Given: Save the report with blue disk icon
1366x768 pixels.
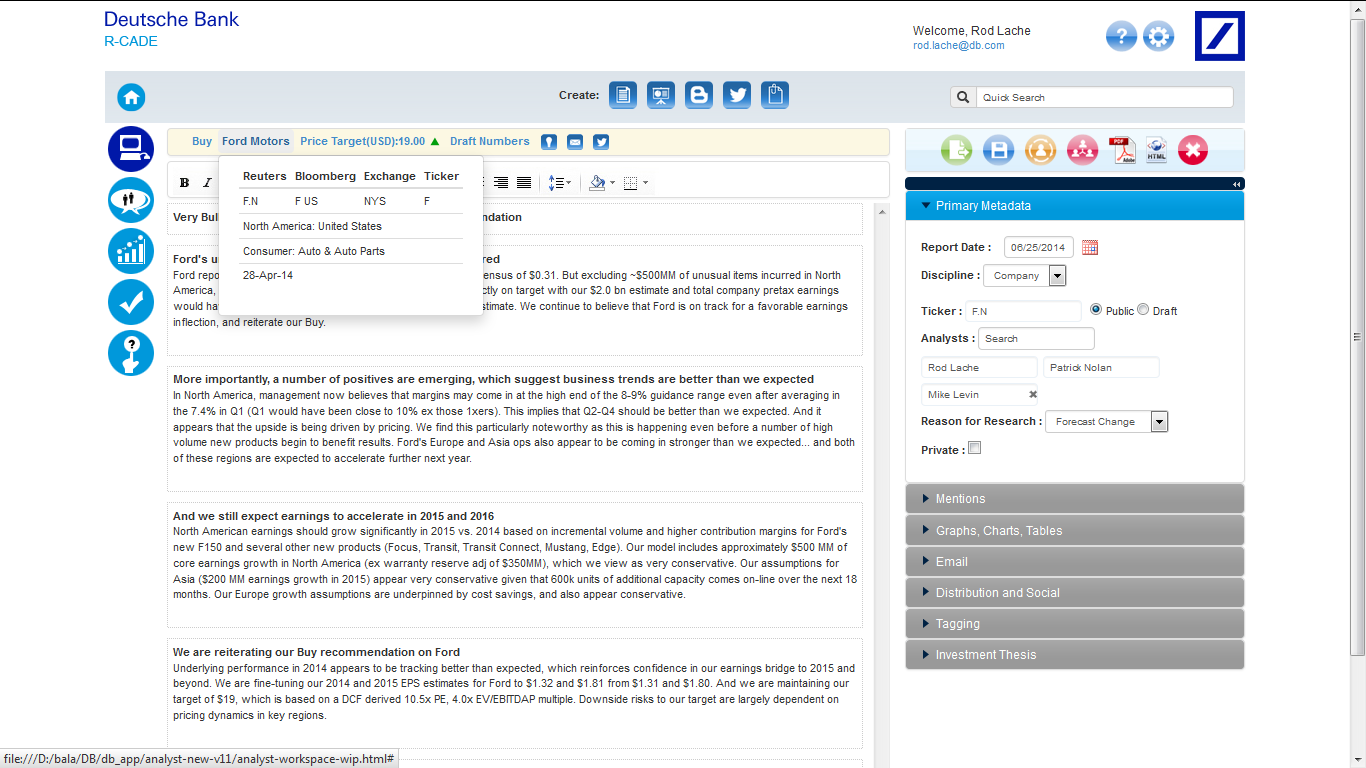Looking at the screenshot, I should 999,150.
